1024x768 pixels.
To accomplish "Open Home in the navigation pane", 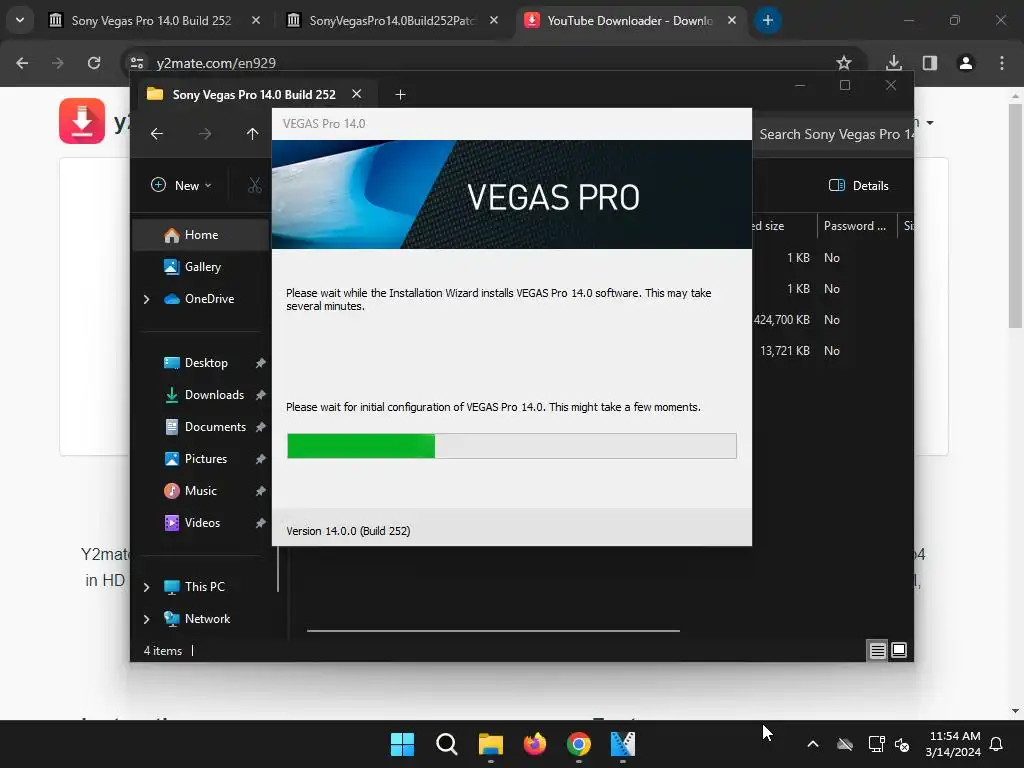I will point(201,234).
